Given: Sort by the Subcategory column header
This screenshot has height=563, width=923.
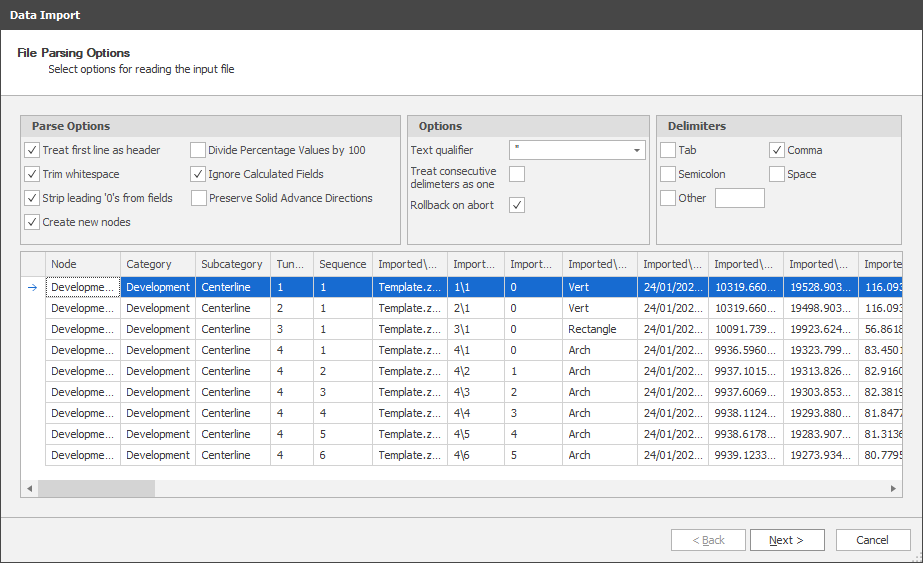Looking at the screenshot, I should (233, 264).
